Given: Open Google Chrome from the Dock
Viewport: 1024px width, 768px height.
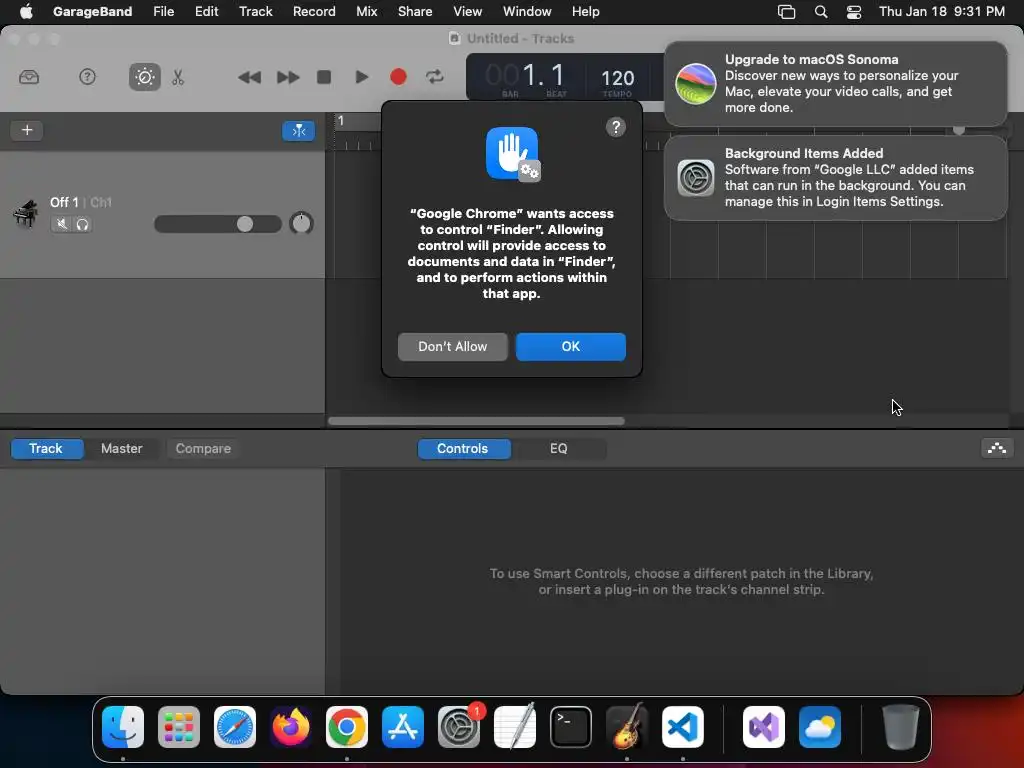Looking at the screenshot, I should 347,727.
